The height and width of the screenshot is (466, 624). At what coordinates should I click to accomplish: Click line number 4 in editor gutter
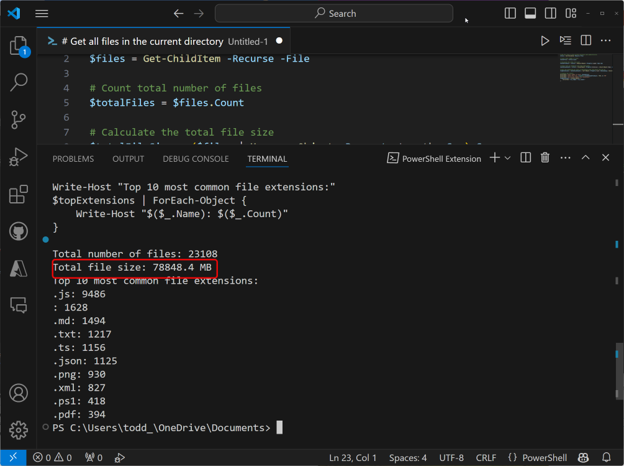point(66,88)
